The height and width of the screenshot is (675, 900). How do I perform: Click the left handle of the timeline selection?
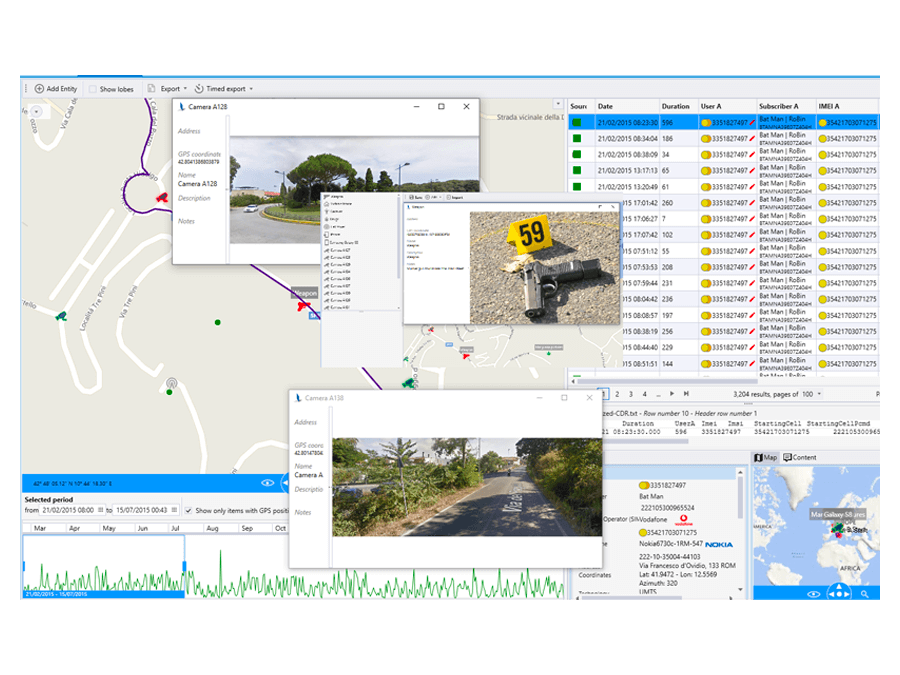point(24,566)
